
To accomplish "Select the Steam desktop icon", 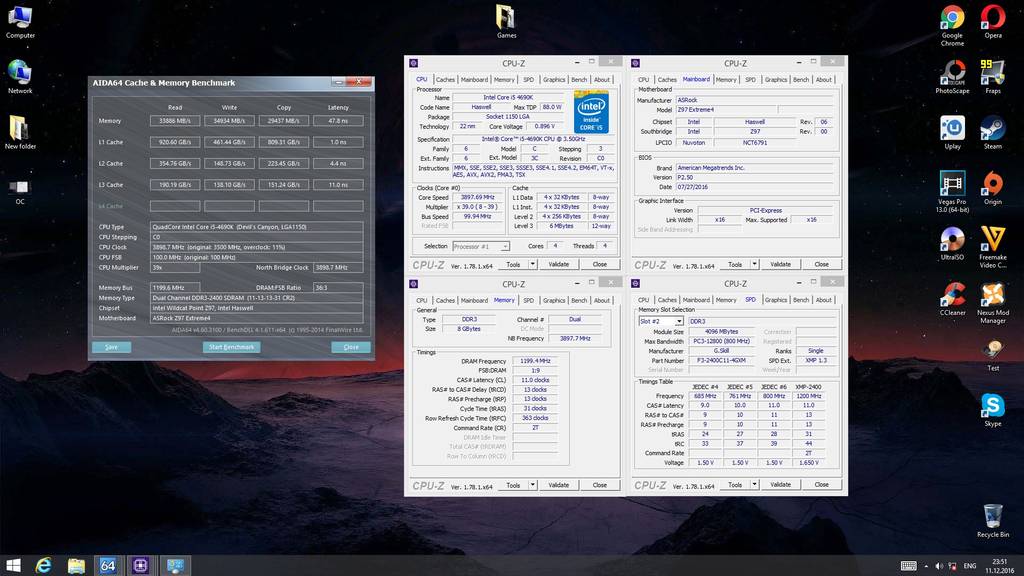I will tap(993, 133).
